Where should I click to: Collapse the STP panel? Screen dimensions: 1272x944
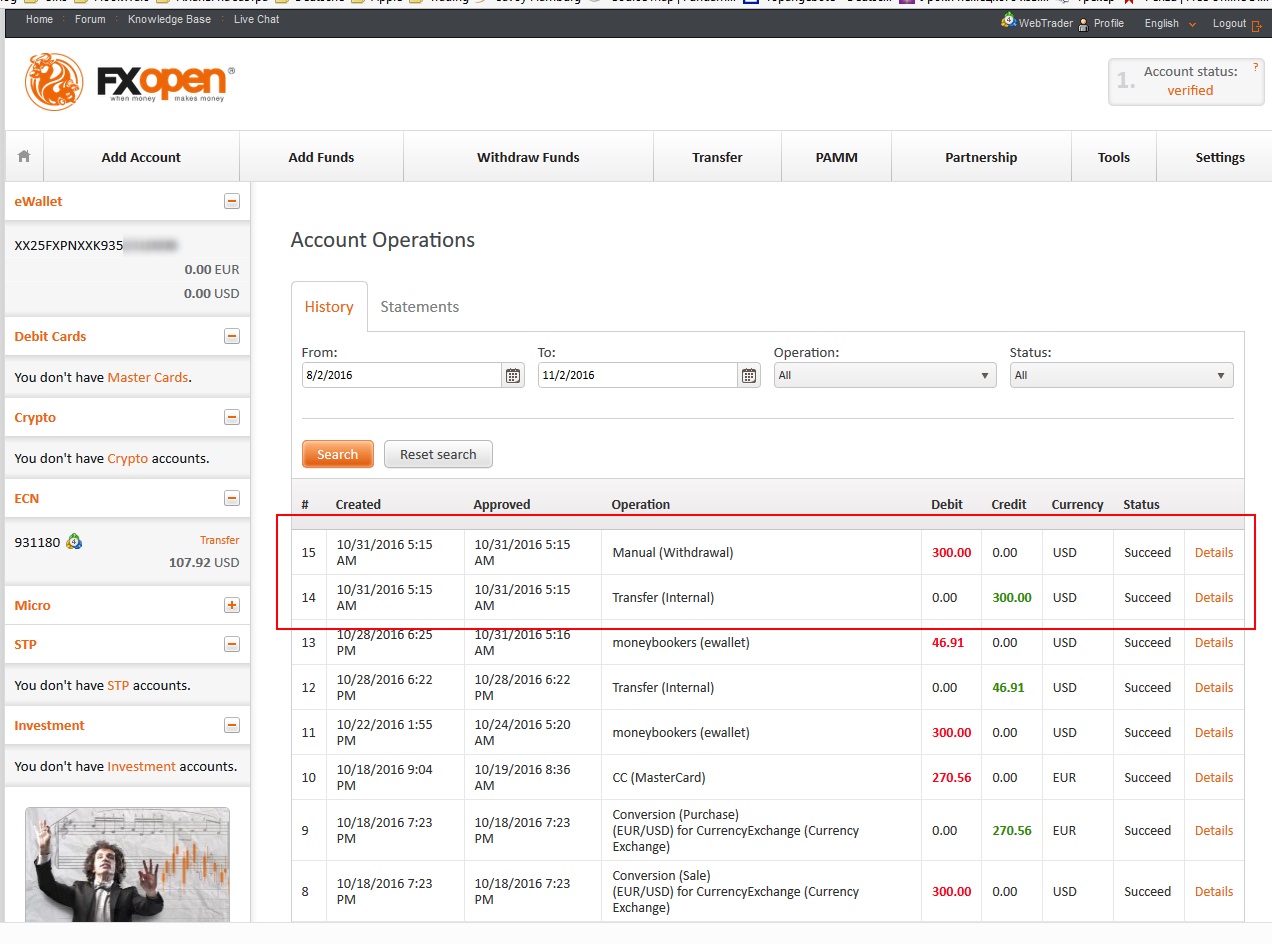click(232, 644)
